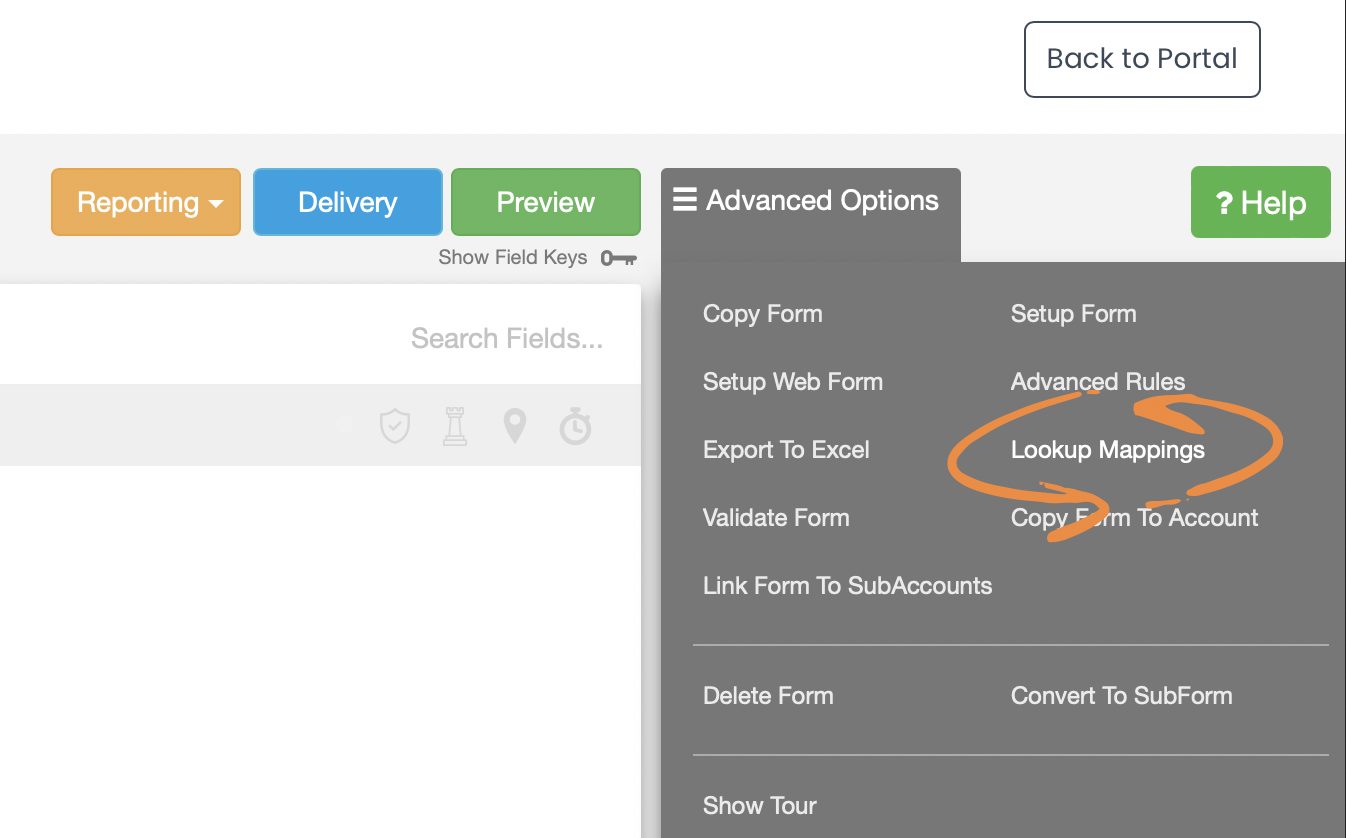Select Lookup Mappings from the menu
Screen dimensions: 1346x838
[1107, 450]
